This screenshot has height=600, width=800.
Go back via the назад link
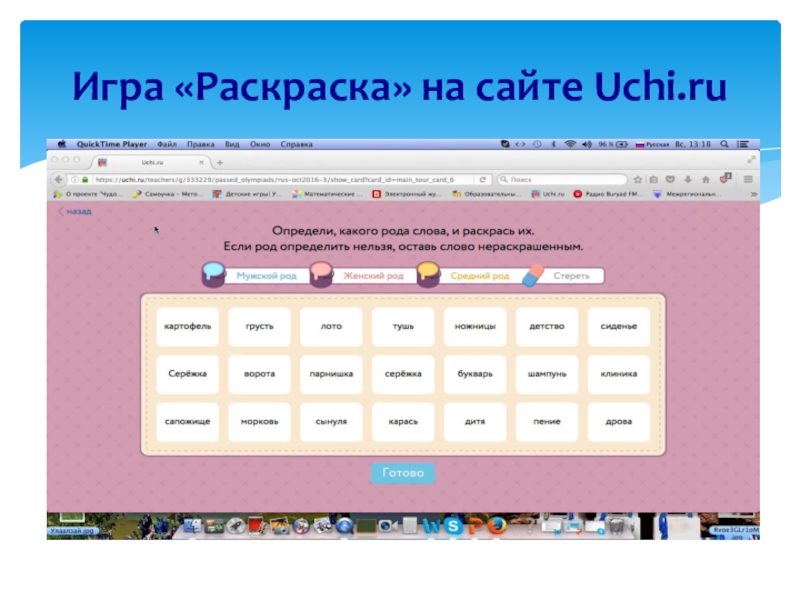[x=74, y=211]
